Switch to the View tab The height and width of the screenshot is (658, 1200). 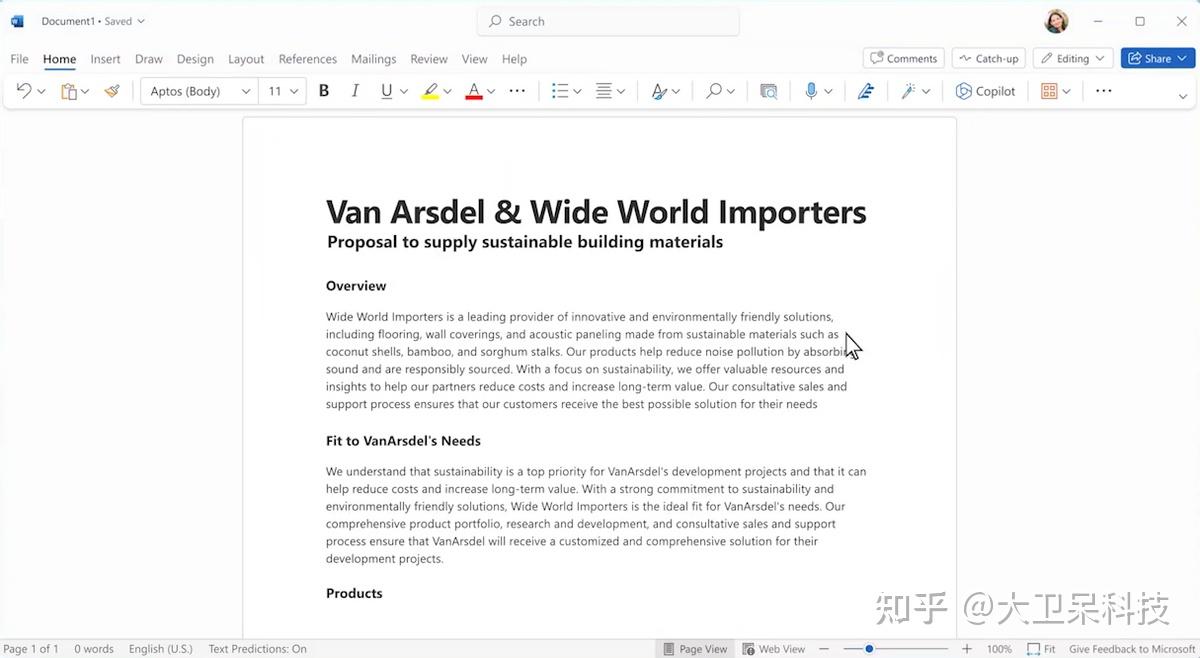pos(474,59)
